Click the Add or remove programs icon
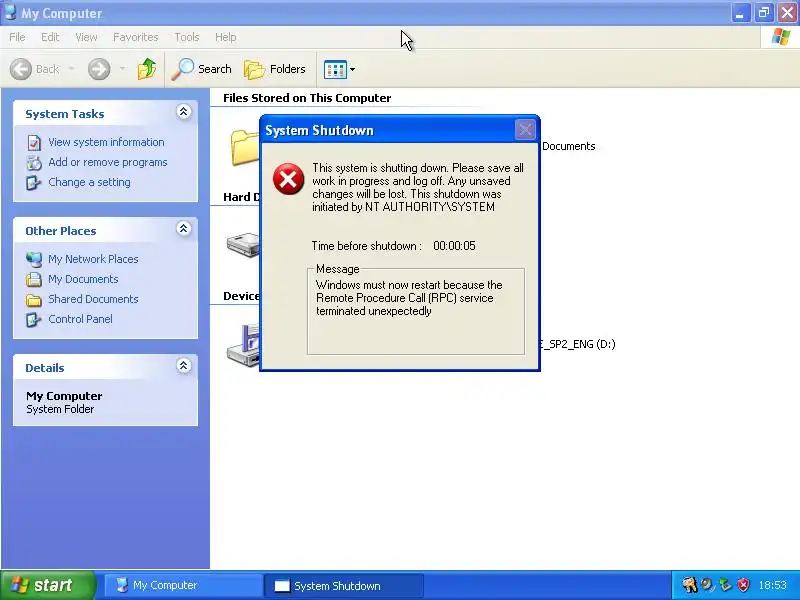 [x=34, y=163]
